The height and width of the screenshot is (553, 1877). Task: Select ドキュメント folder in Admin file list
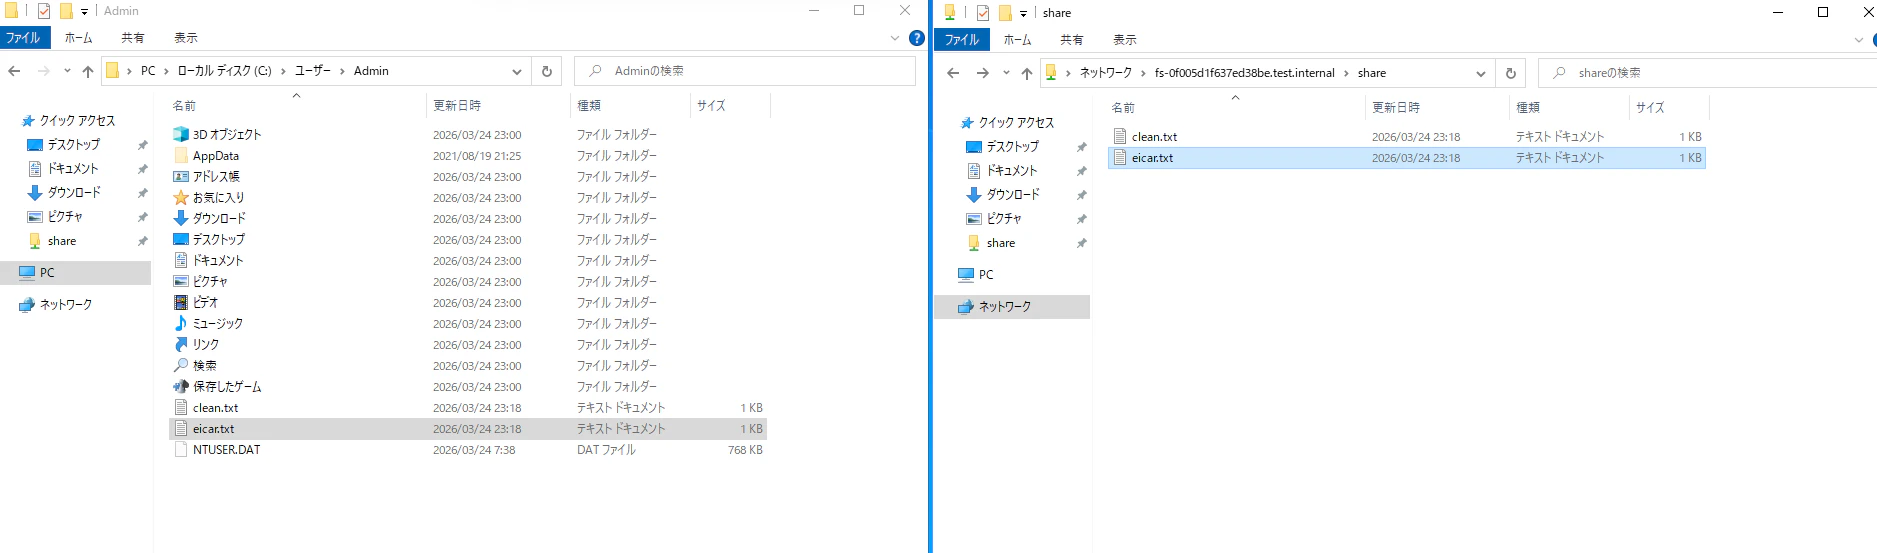coord(218,260)
